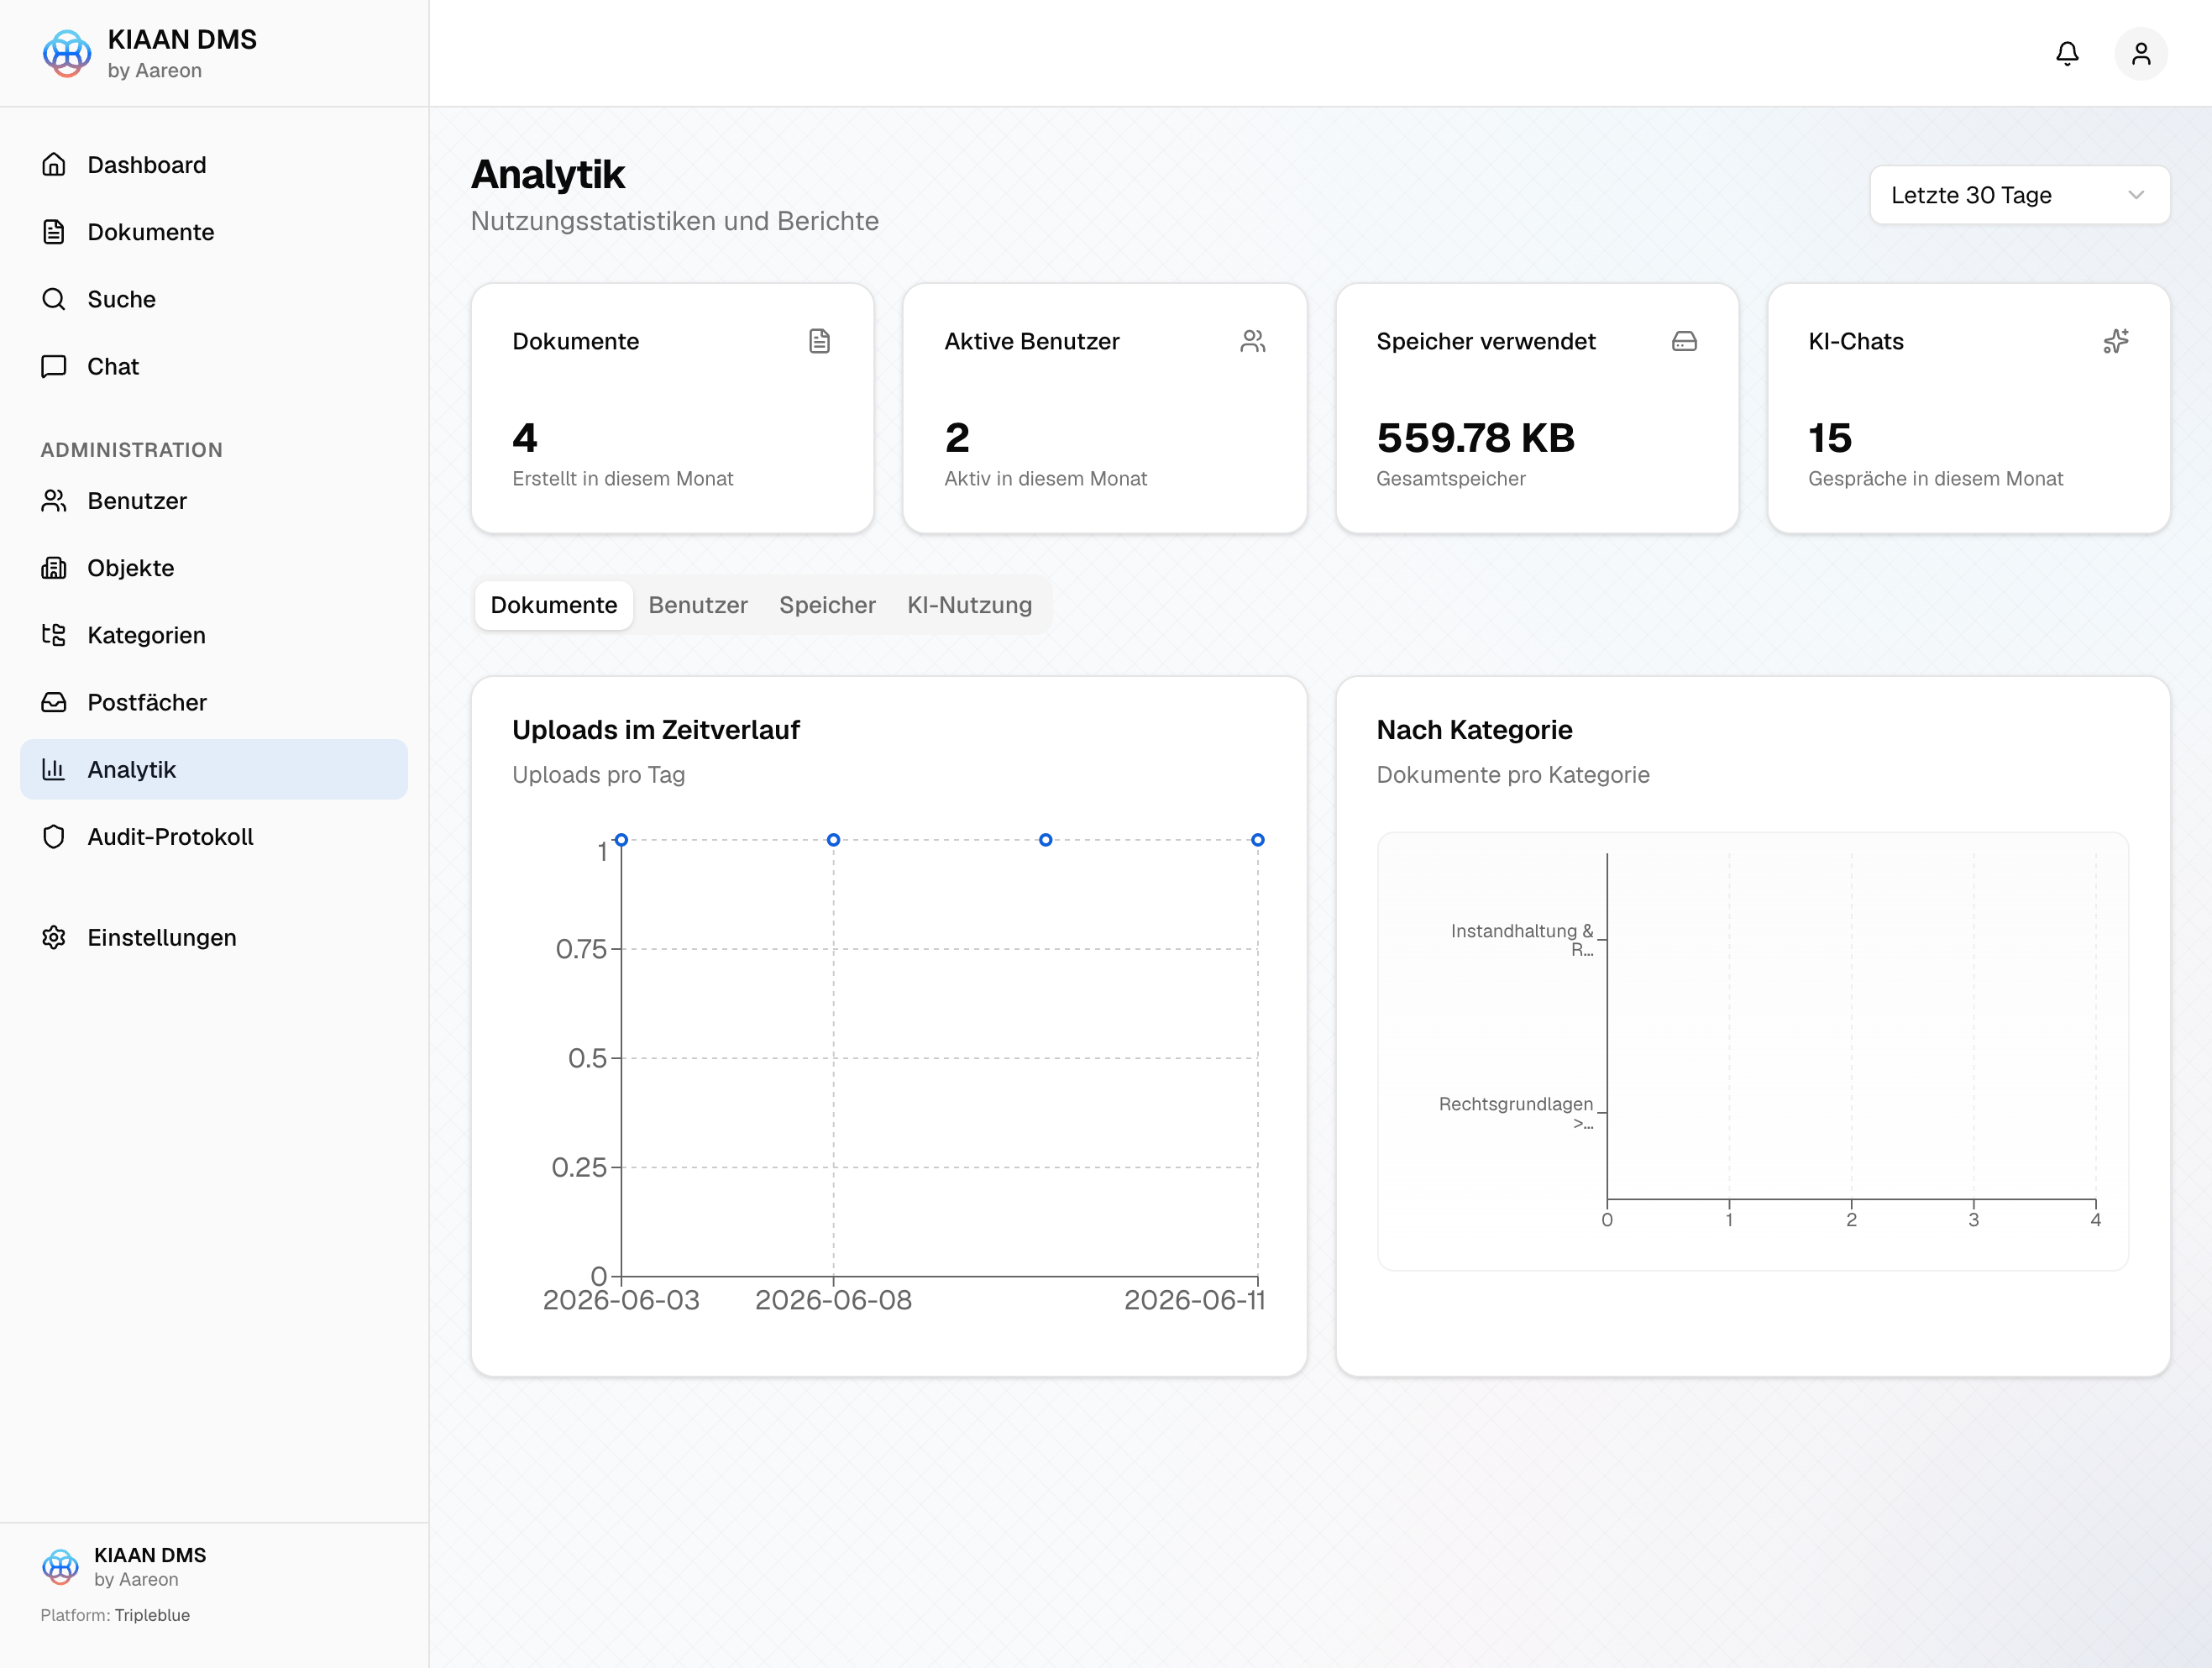Switch to the Speicher tab
This screenshot has height=1668, width=2212.
pyautogui.click(x=827, y=605)
